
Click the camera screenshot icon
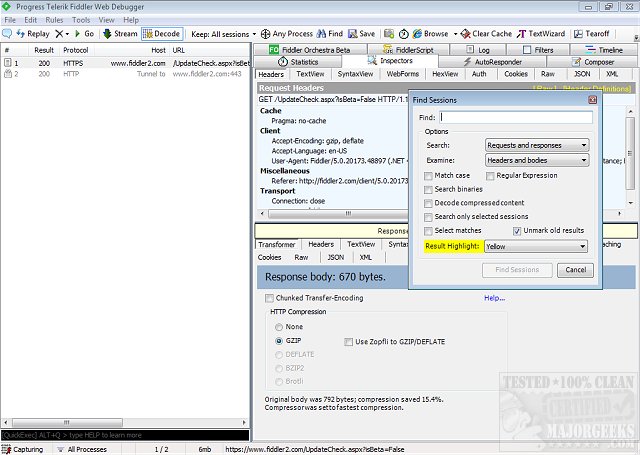(389, 34)
